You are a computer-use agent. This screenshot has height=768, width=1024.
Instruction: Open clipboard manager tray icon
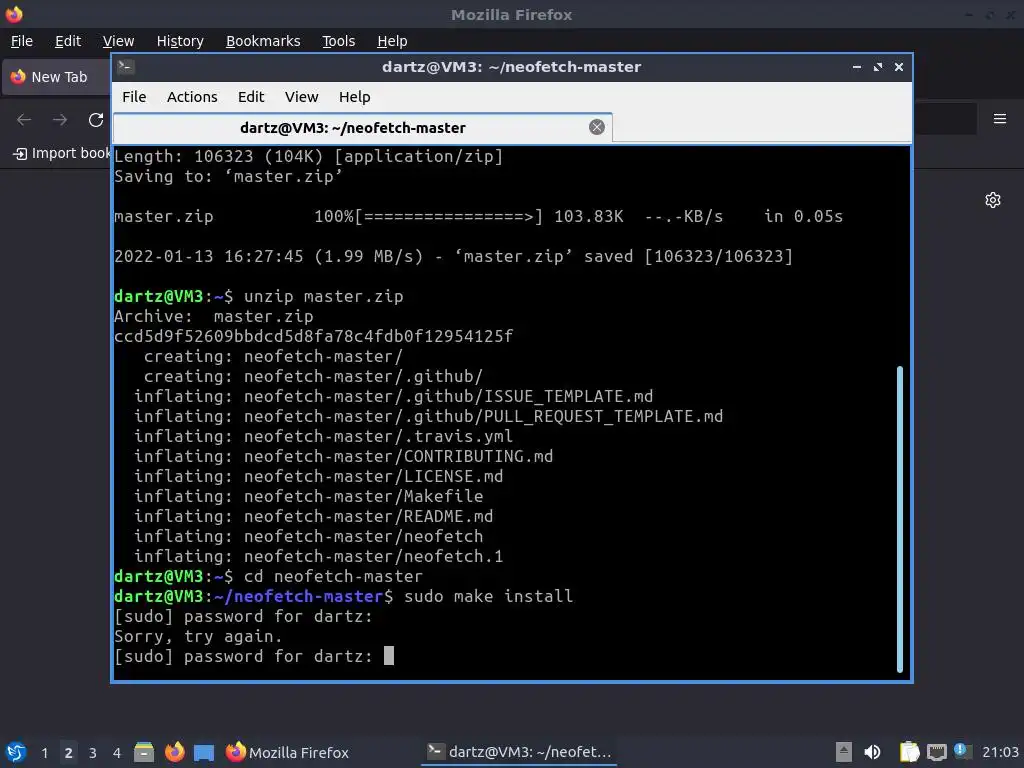coord(909,752)
